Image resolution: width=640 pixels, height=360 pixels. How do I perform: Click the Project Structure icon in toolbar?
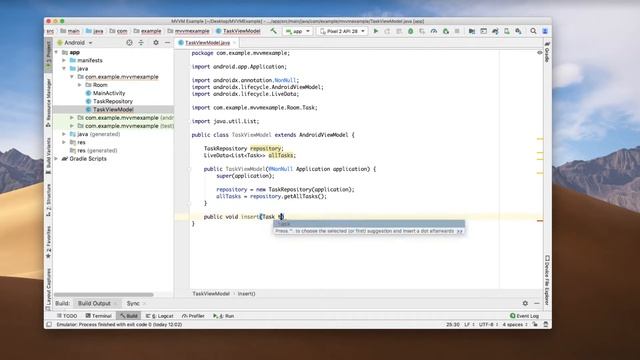(x=472, y=31)
